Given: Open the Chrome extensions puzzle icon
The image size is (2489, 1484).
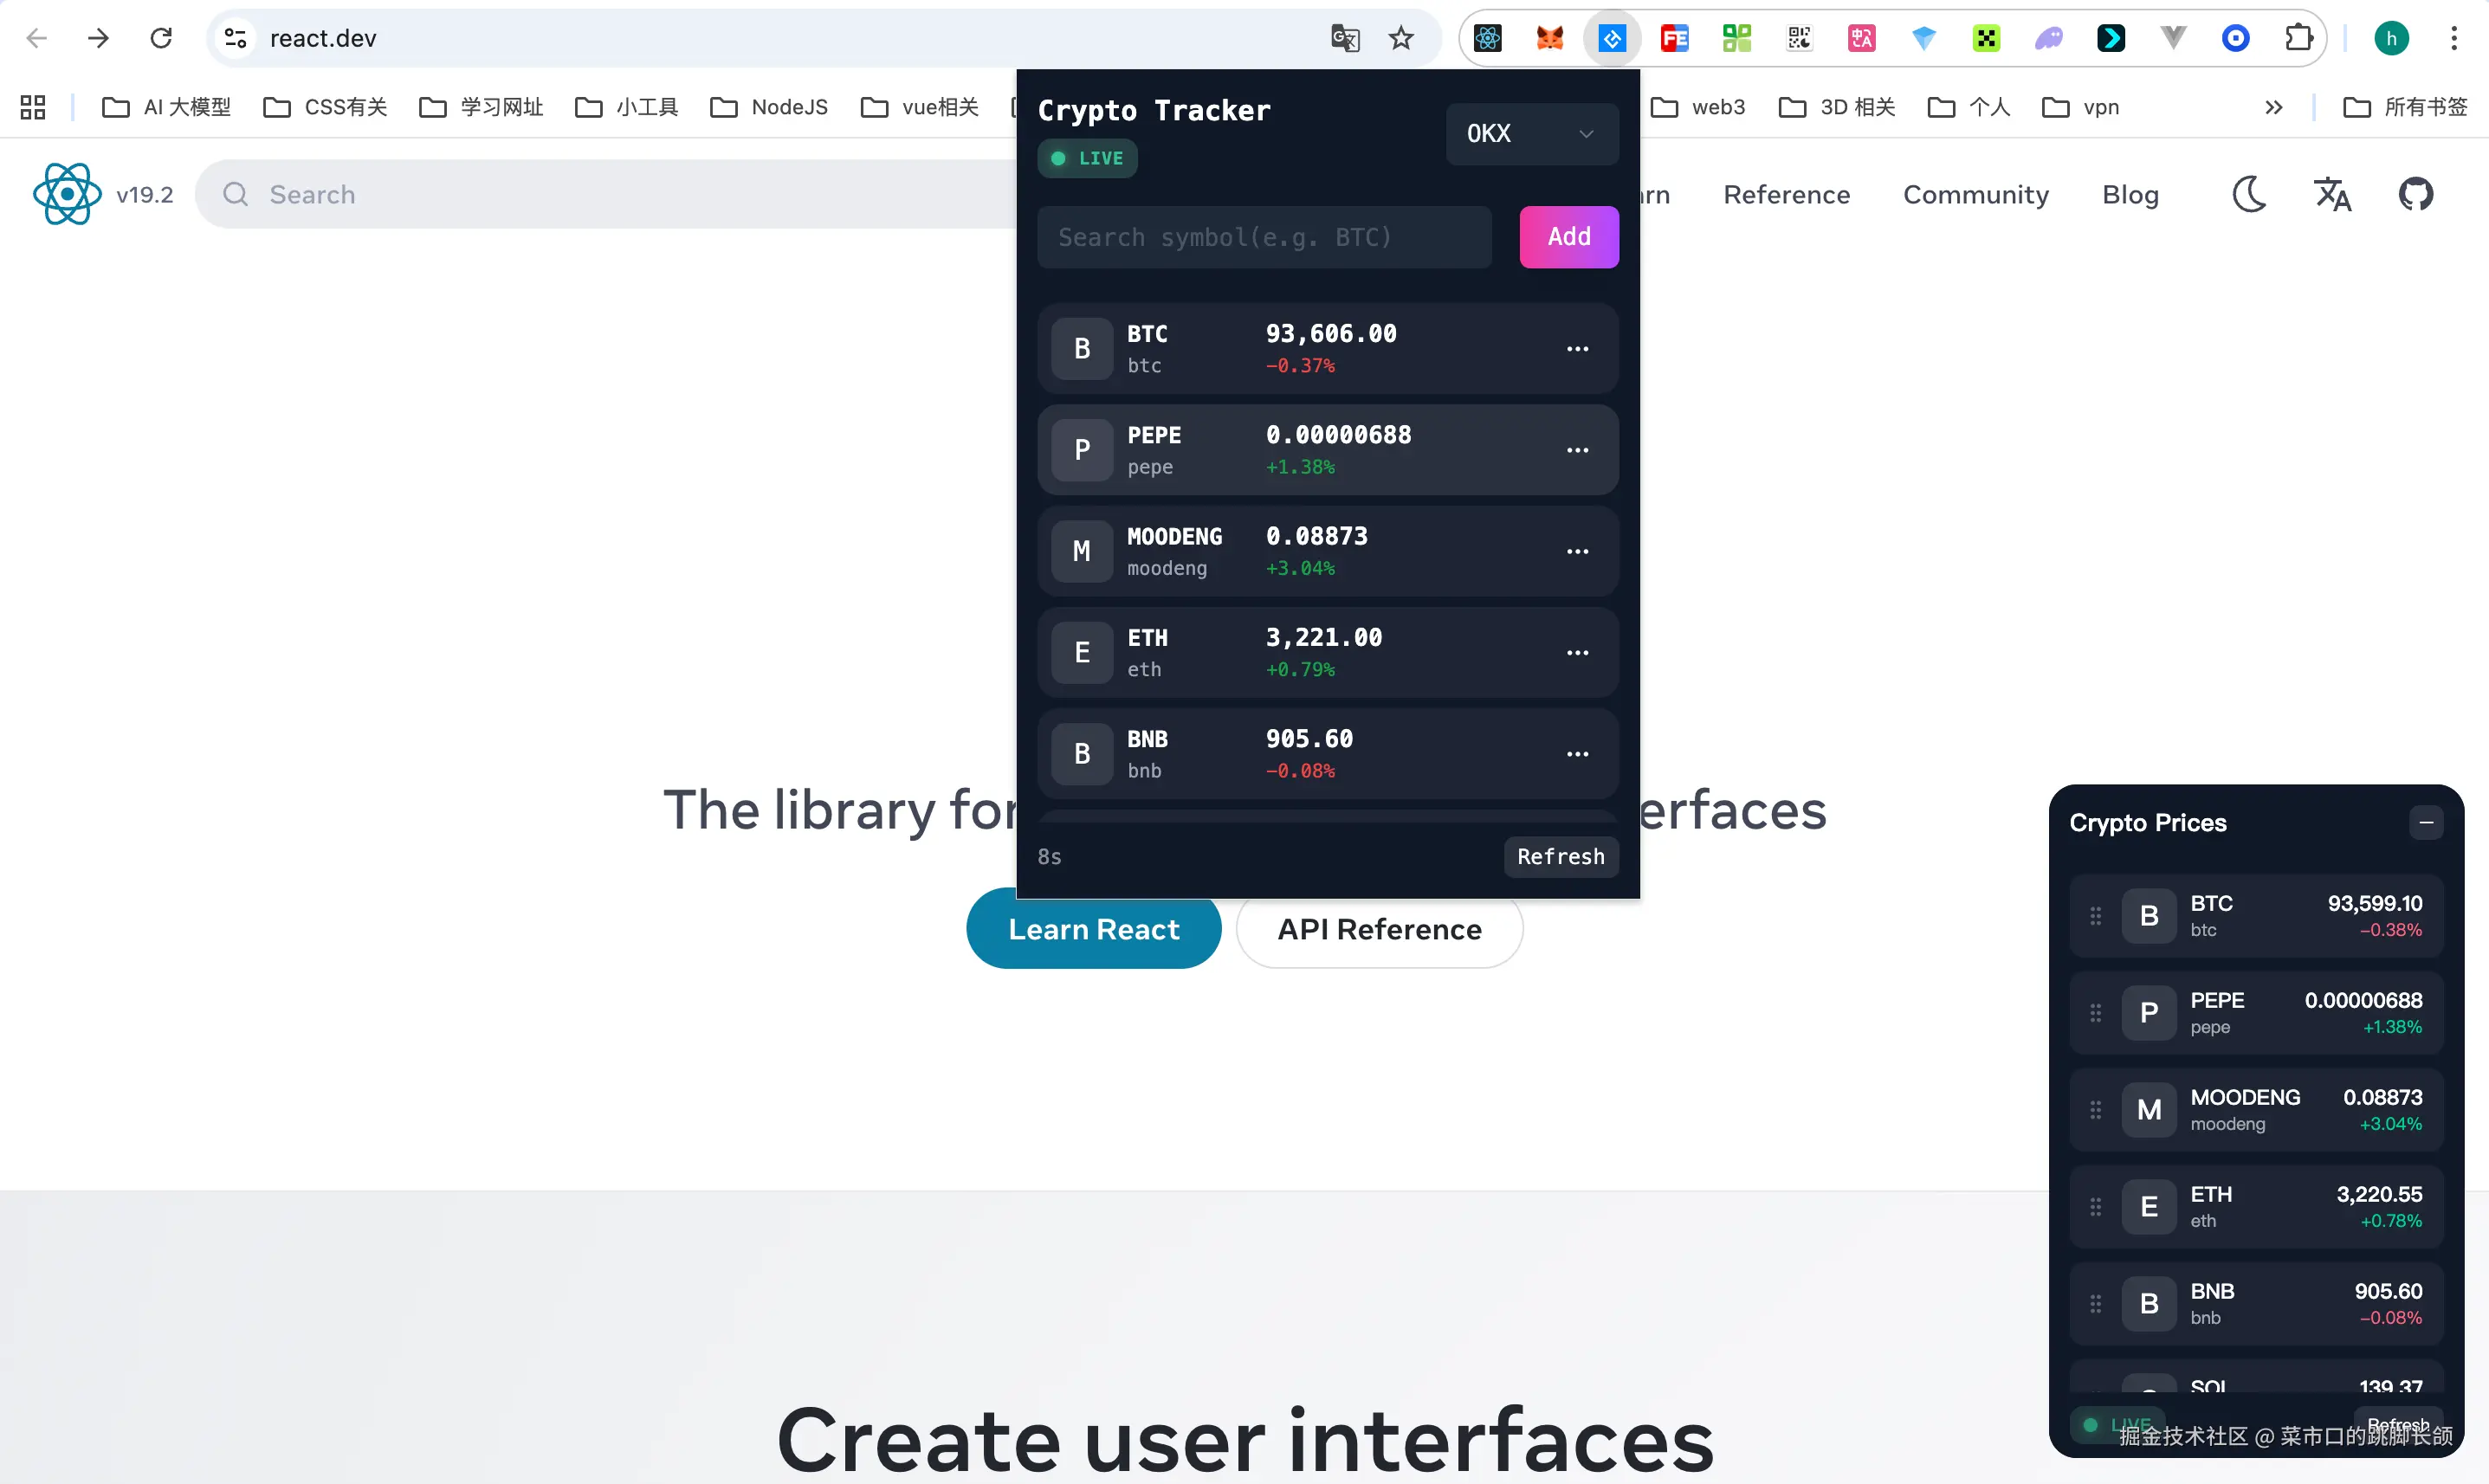Looking at the screenshot, I should (x=2299, y=38).
